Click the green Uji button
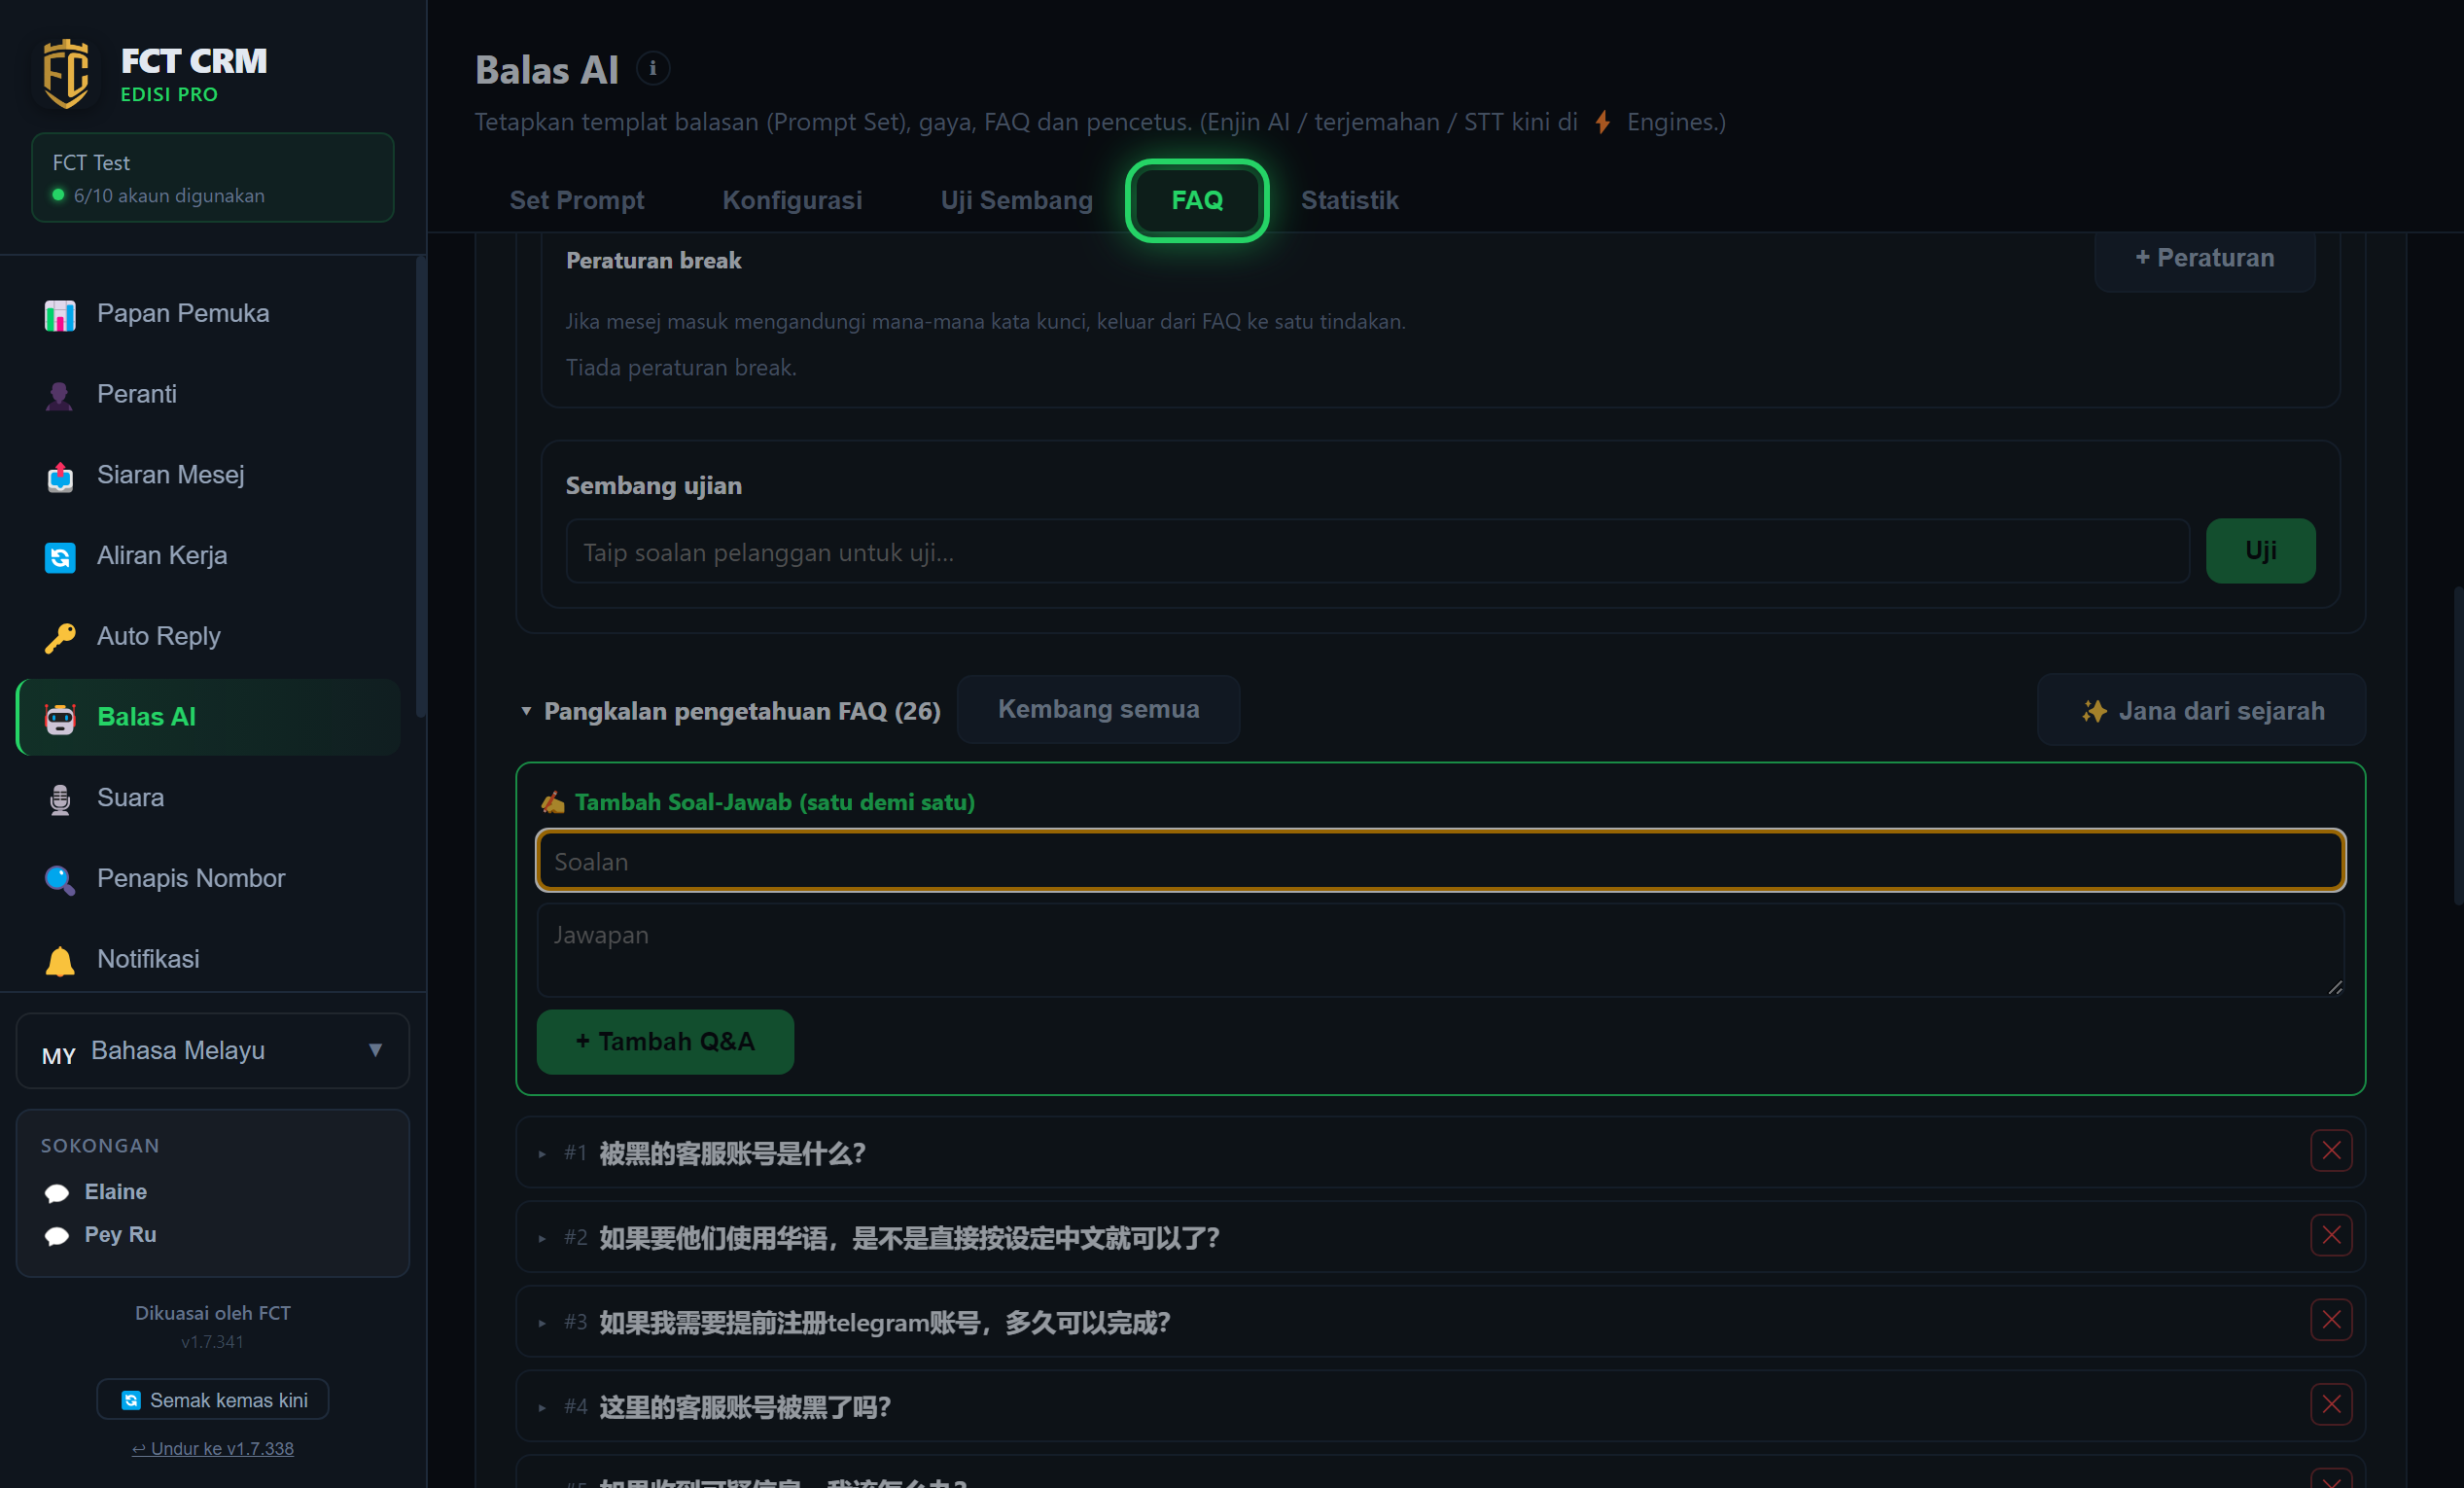 coord(2260,551)
